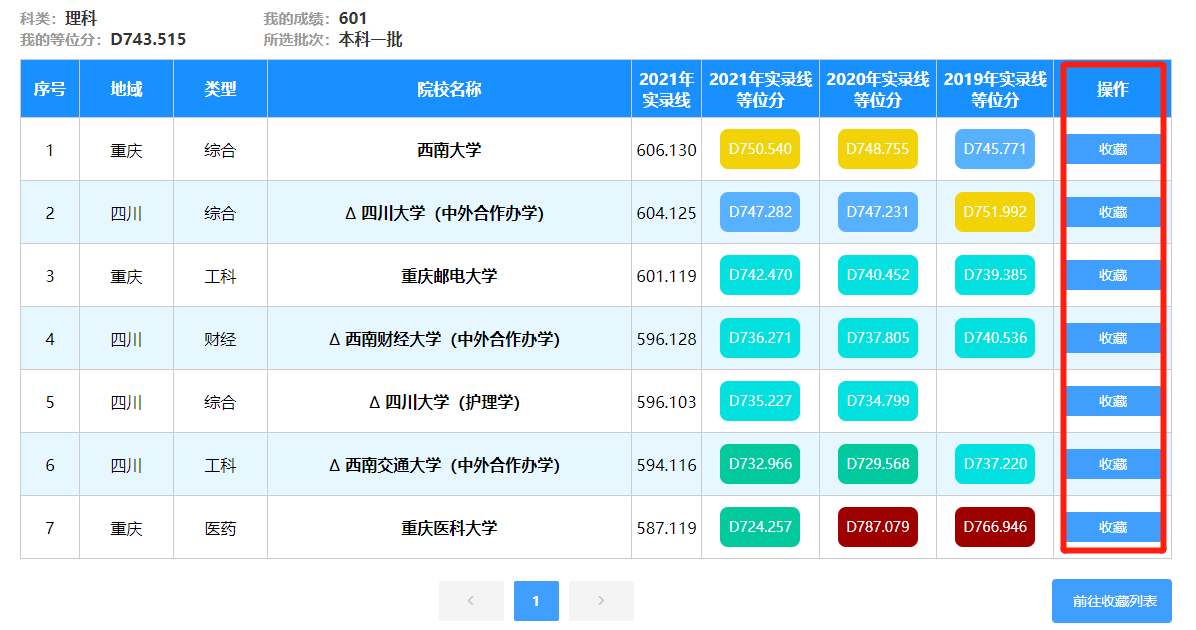The image size is (1196, 630).
Task: Click column header 操作
Action: [x=1113, y=89]
